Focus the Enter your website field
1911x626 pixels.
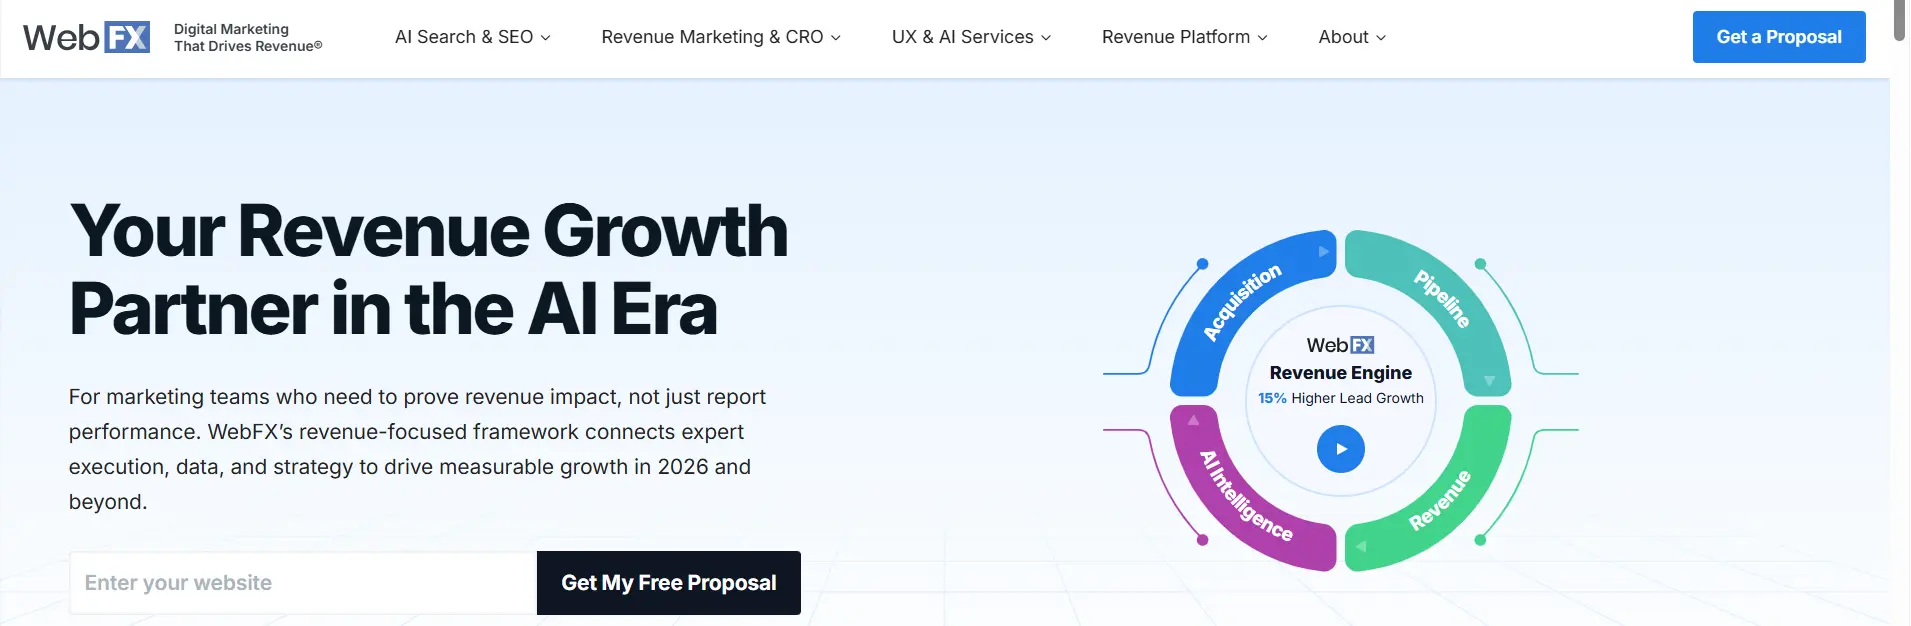pos(303,583)
